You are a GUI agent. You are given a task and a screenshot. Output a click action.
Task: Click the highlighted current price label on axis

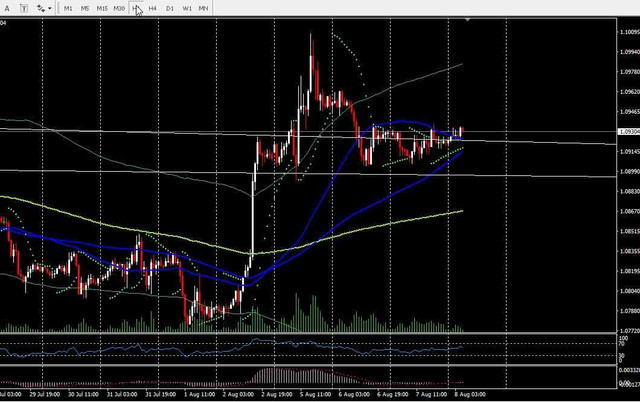(x=629, y=131)
